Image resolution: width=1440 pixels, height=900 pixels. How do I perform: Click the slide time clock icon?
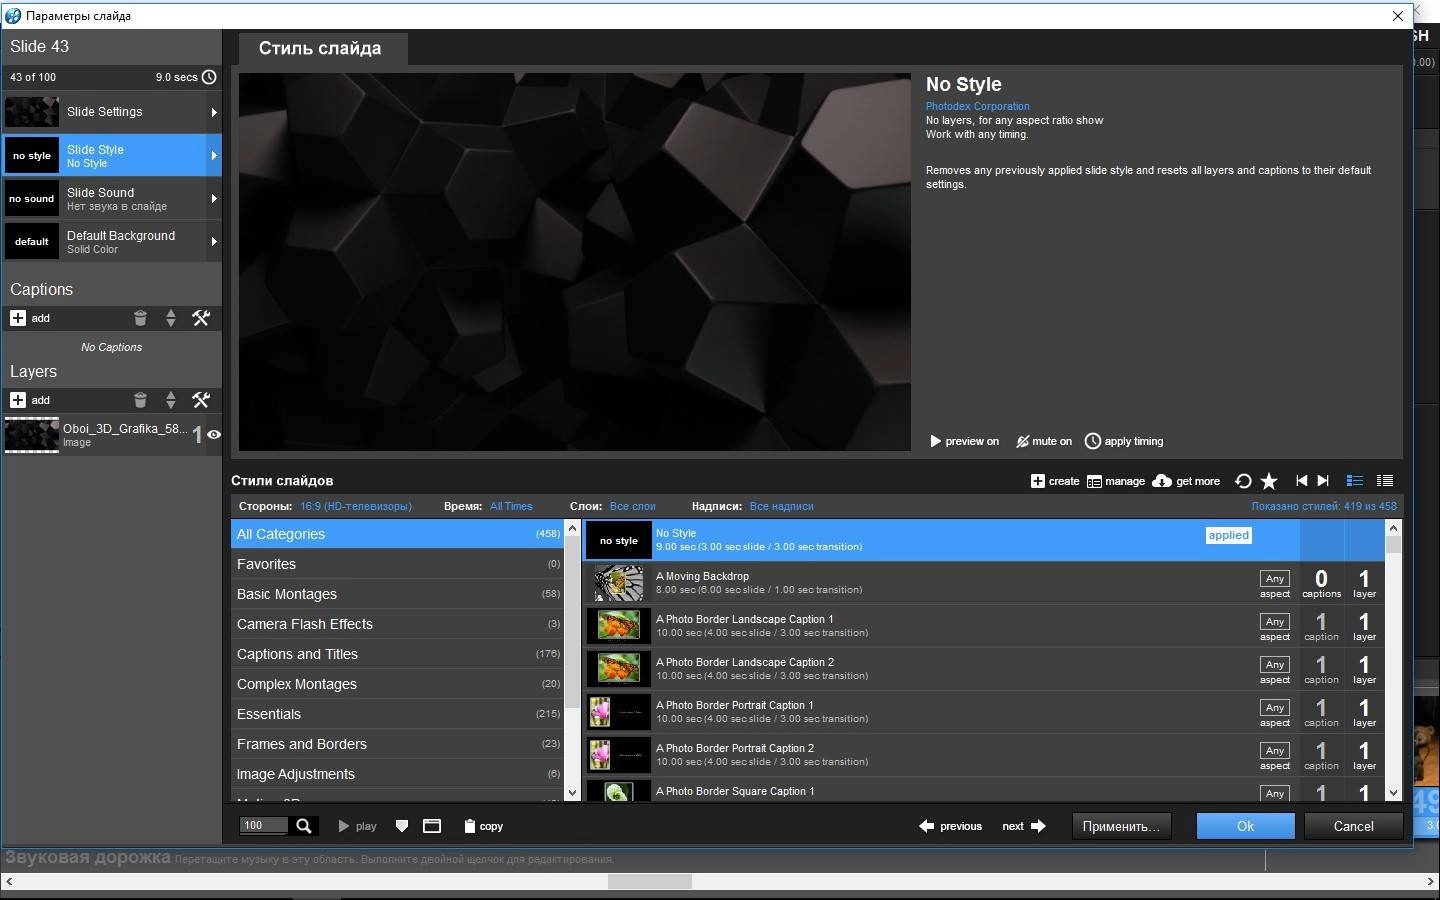point(209,77)
